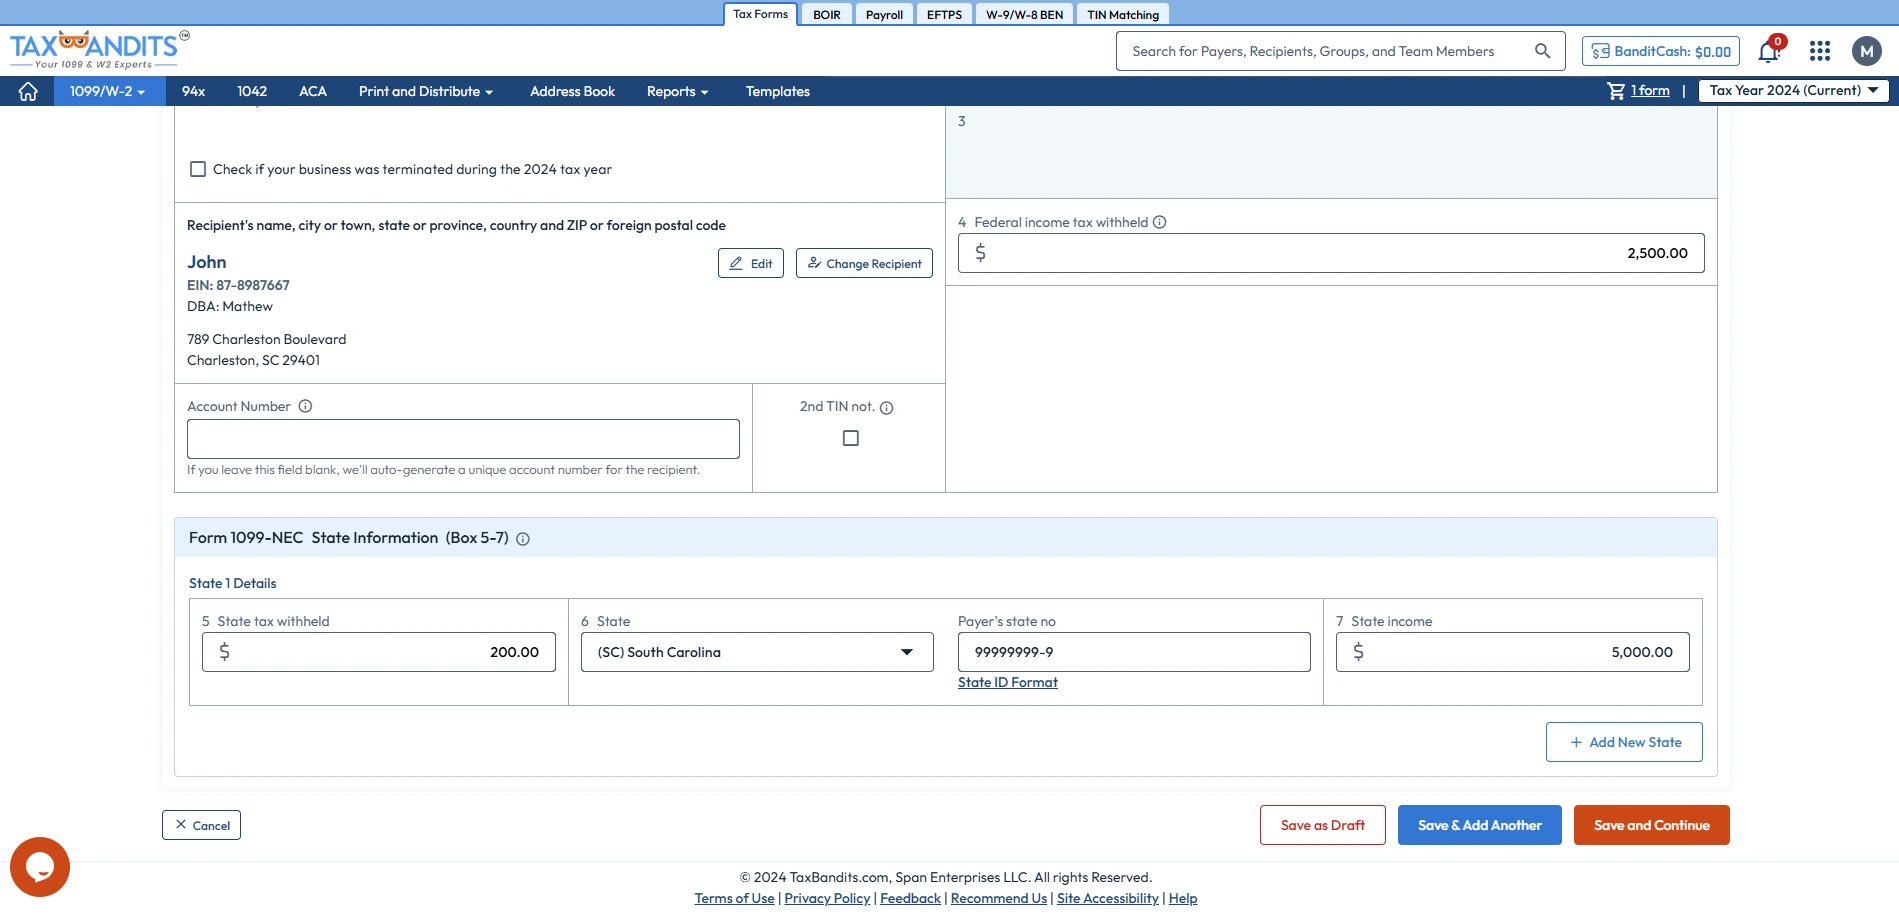
Task: Click Add New State button
Action: pyautogui.click(x=1624, y=742)
